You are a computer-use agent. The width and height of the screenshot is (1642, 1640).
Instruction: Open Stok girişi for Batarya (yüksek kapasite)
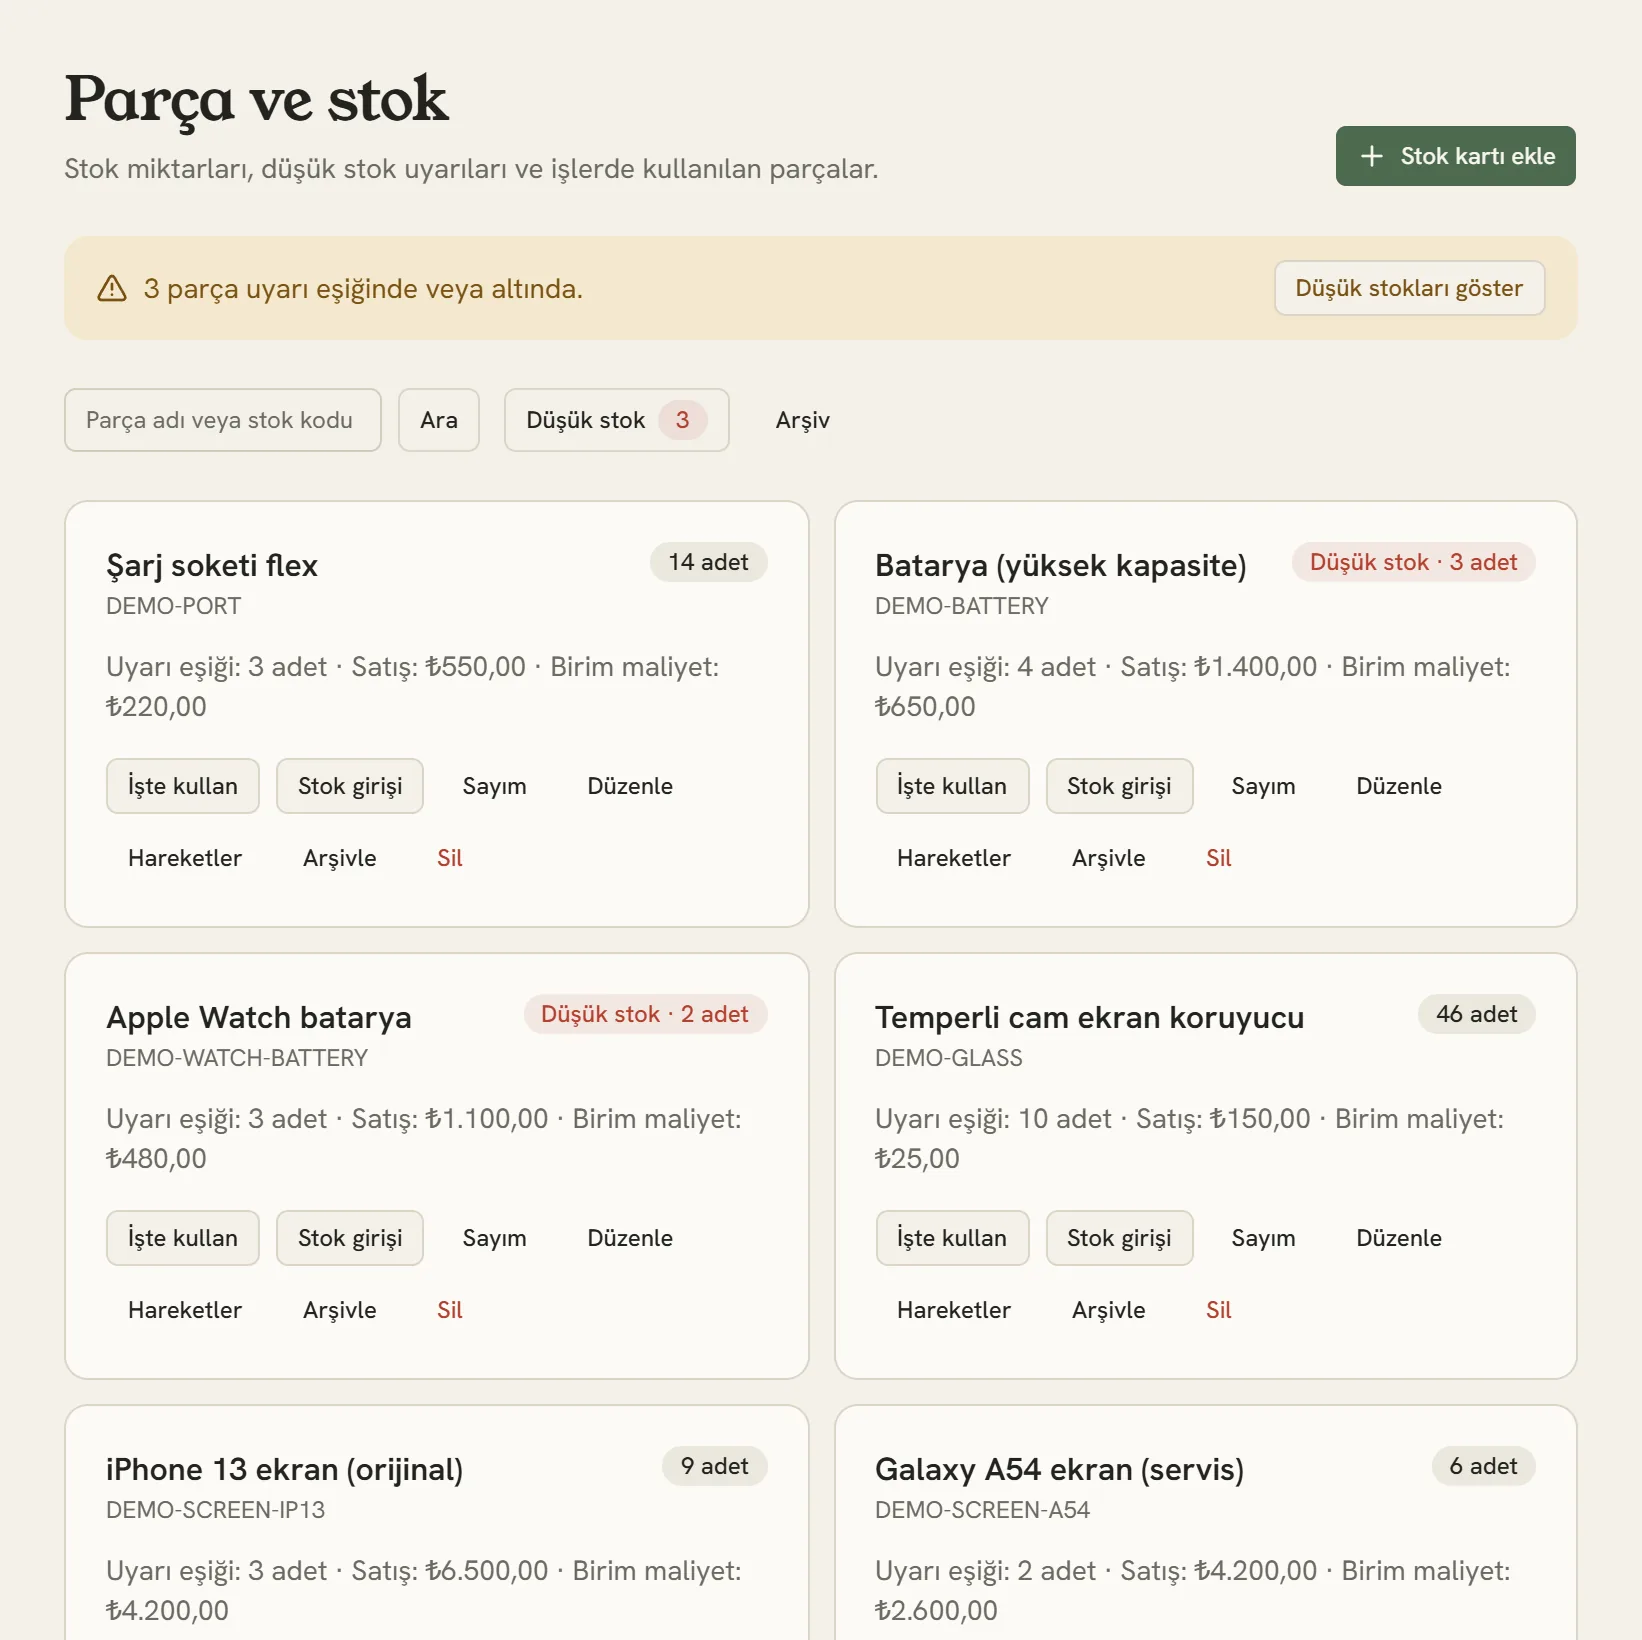pyautogui.click(x=1119, y=786)
